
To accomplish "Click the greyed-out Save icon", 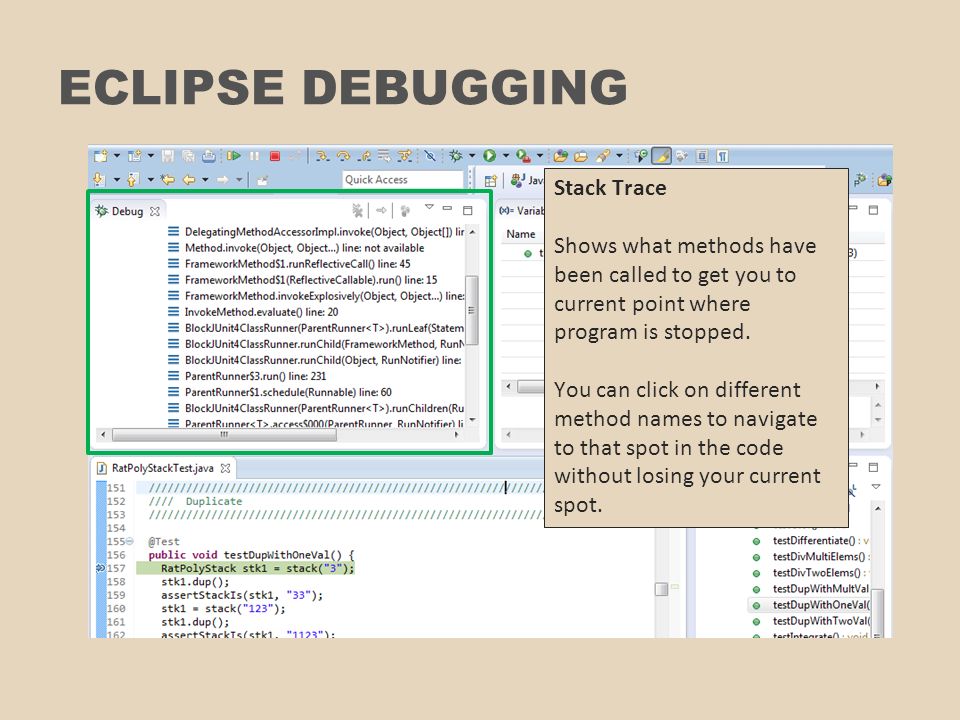I will tap(168, 156).
